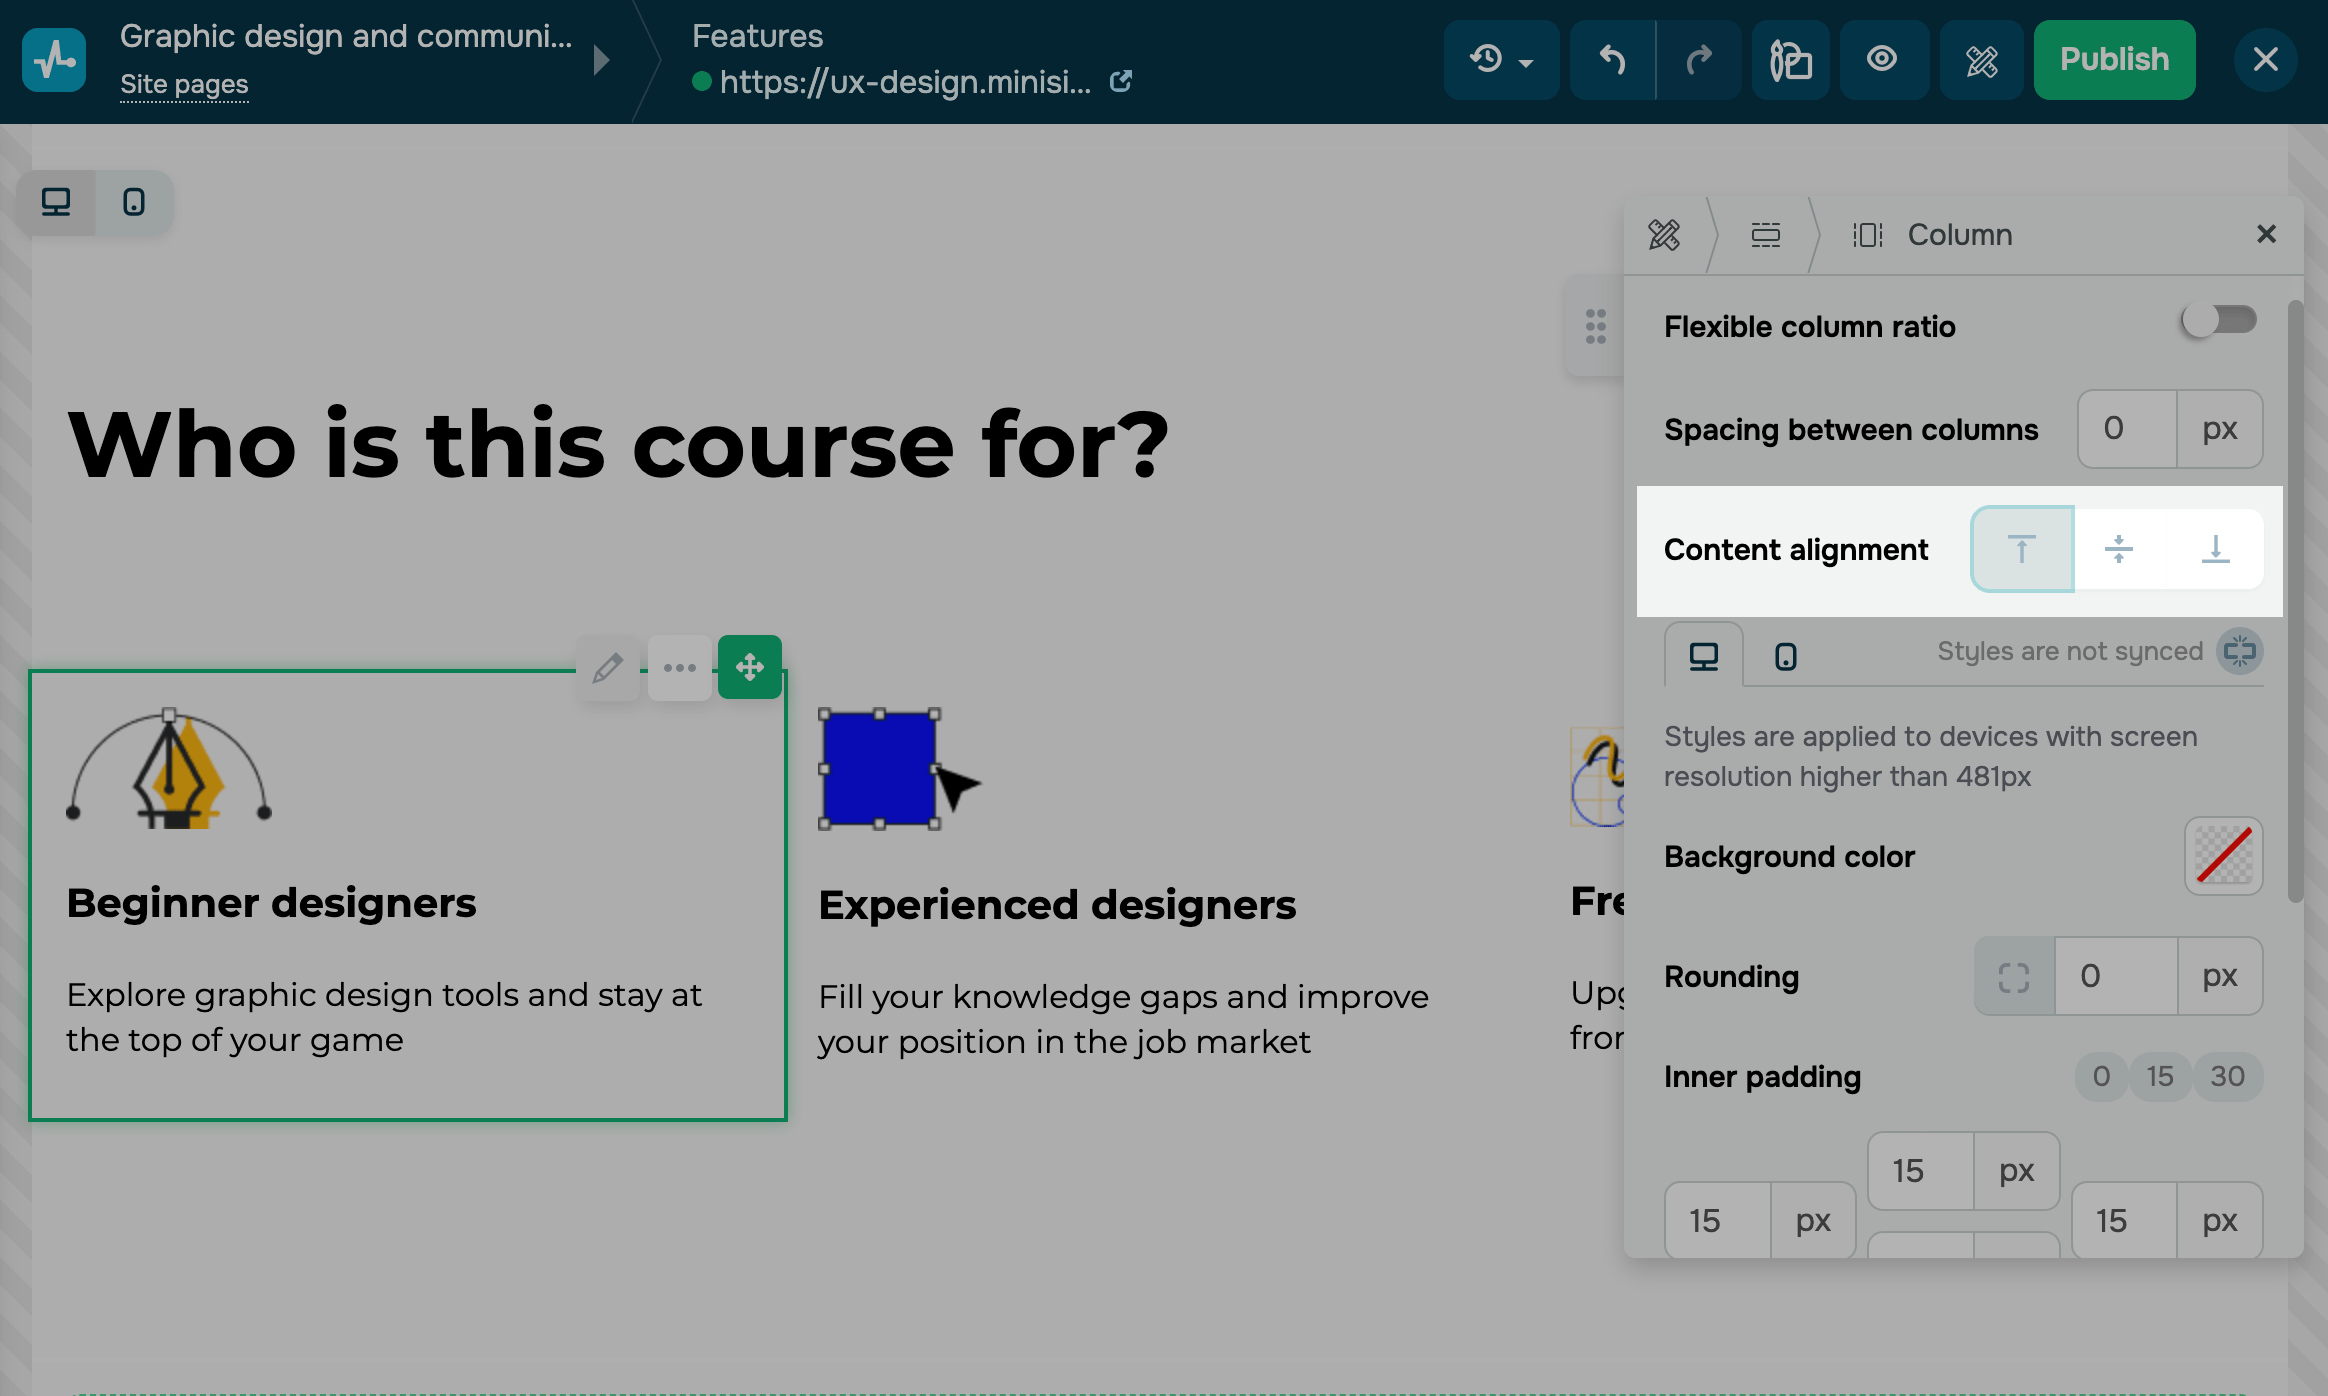2328x1396 pixels.
Task: Expand the site name arrow menu
Action: [601, 60]
